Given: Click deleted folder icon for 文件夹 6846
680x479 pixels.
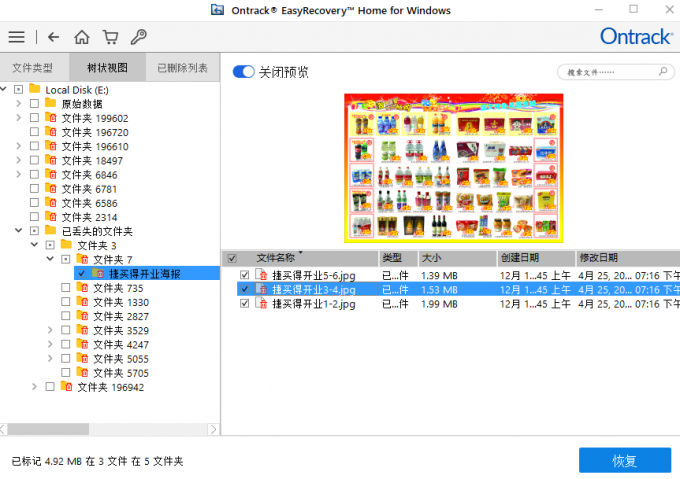Looking at the screenshot, I should 51,174.
